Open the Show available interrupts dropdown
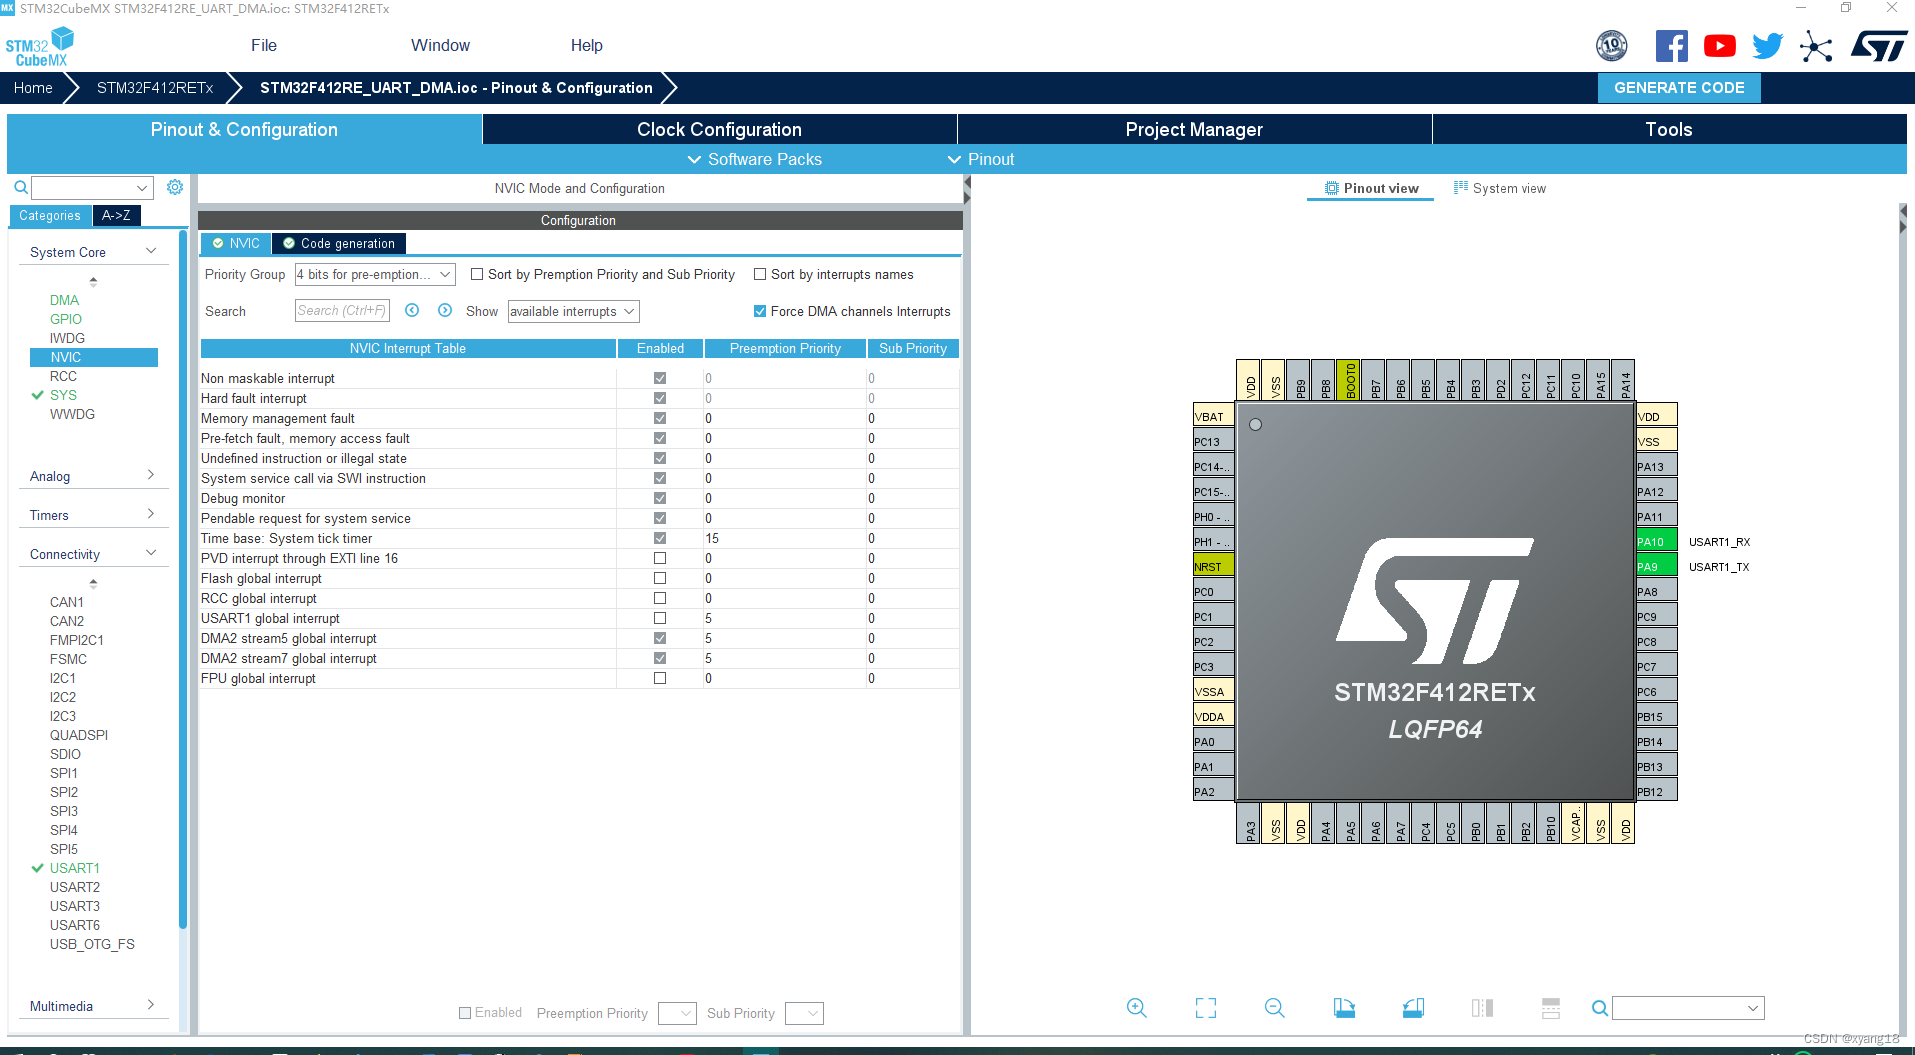The height and width of the screenshot is (1055, 1915). click(x=572, y=311)
